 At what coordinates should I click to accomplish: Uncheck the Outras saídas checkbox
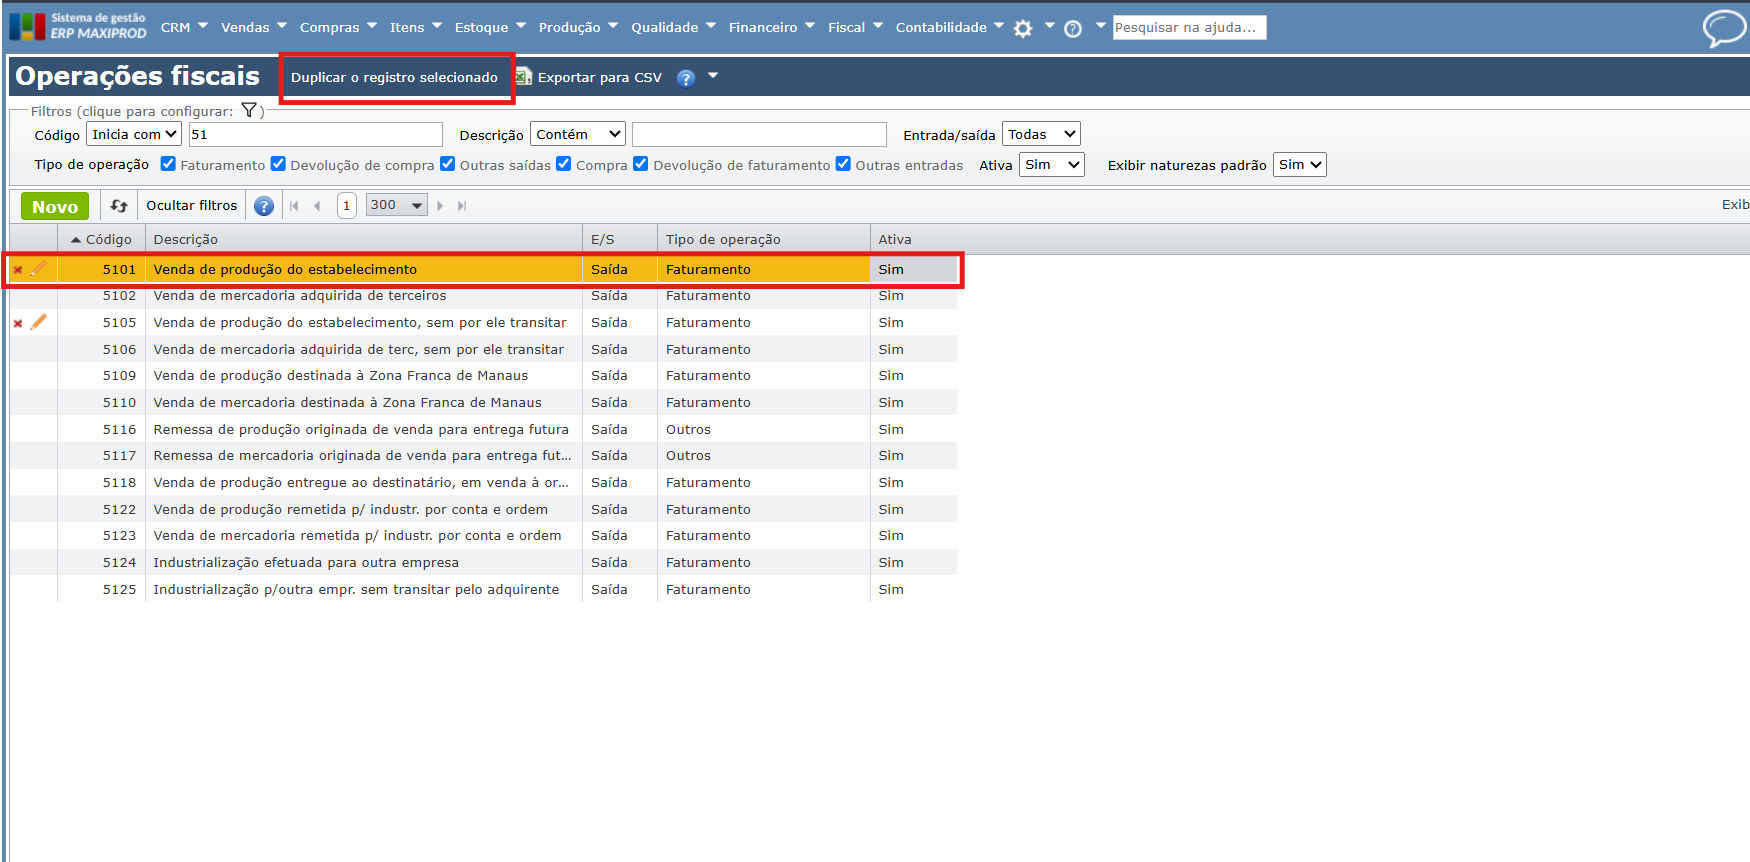[447, 164]
